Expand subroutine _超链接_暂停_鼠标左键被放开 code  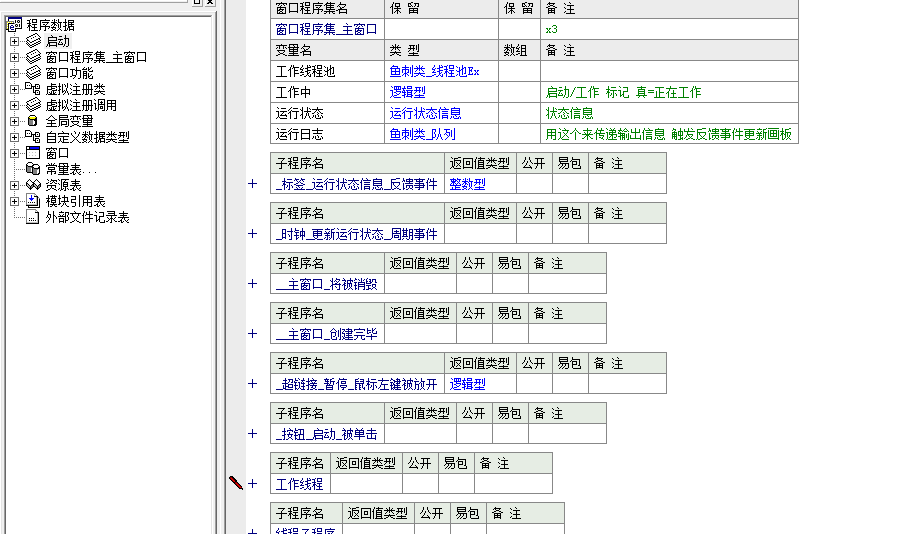point(252,384)
